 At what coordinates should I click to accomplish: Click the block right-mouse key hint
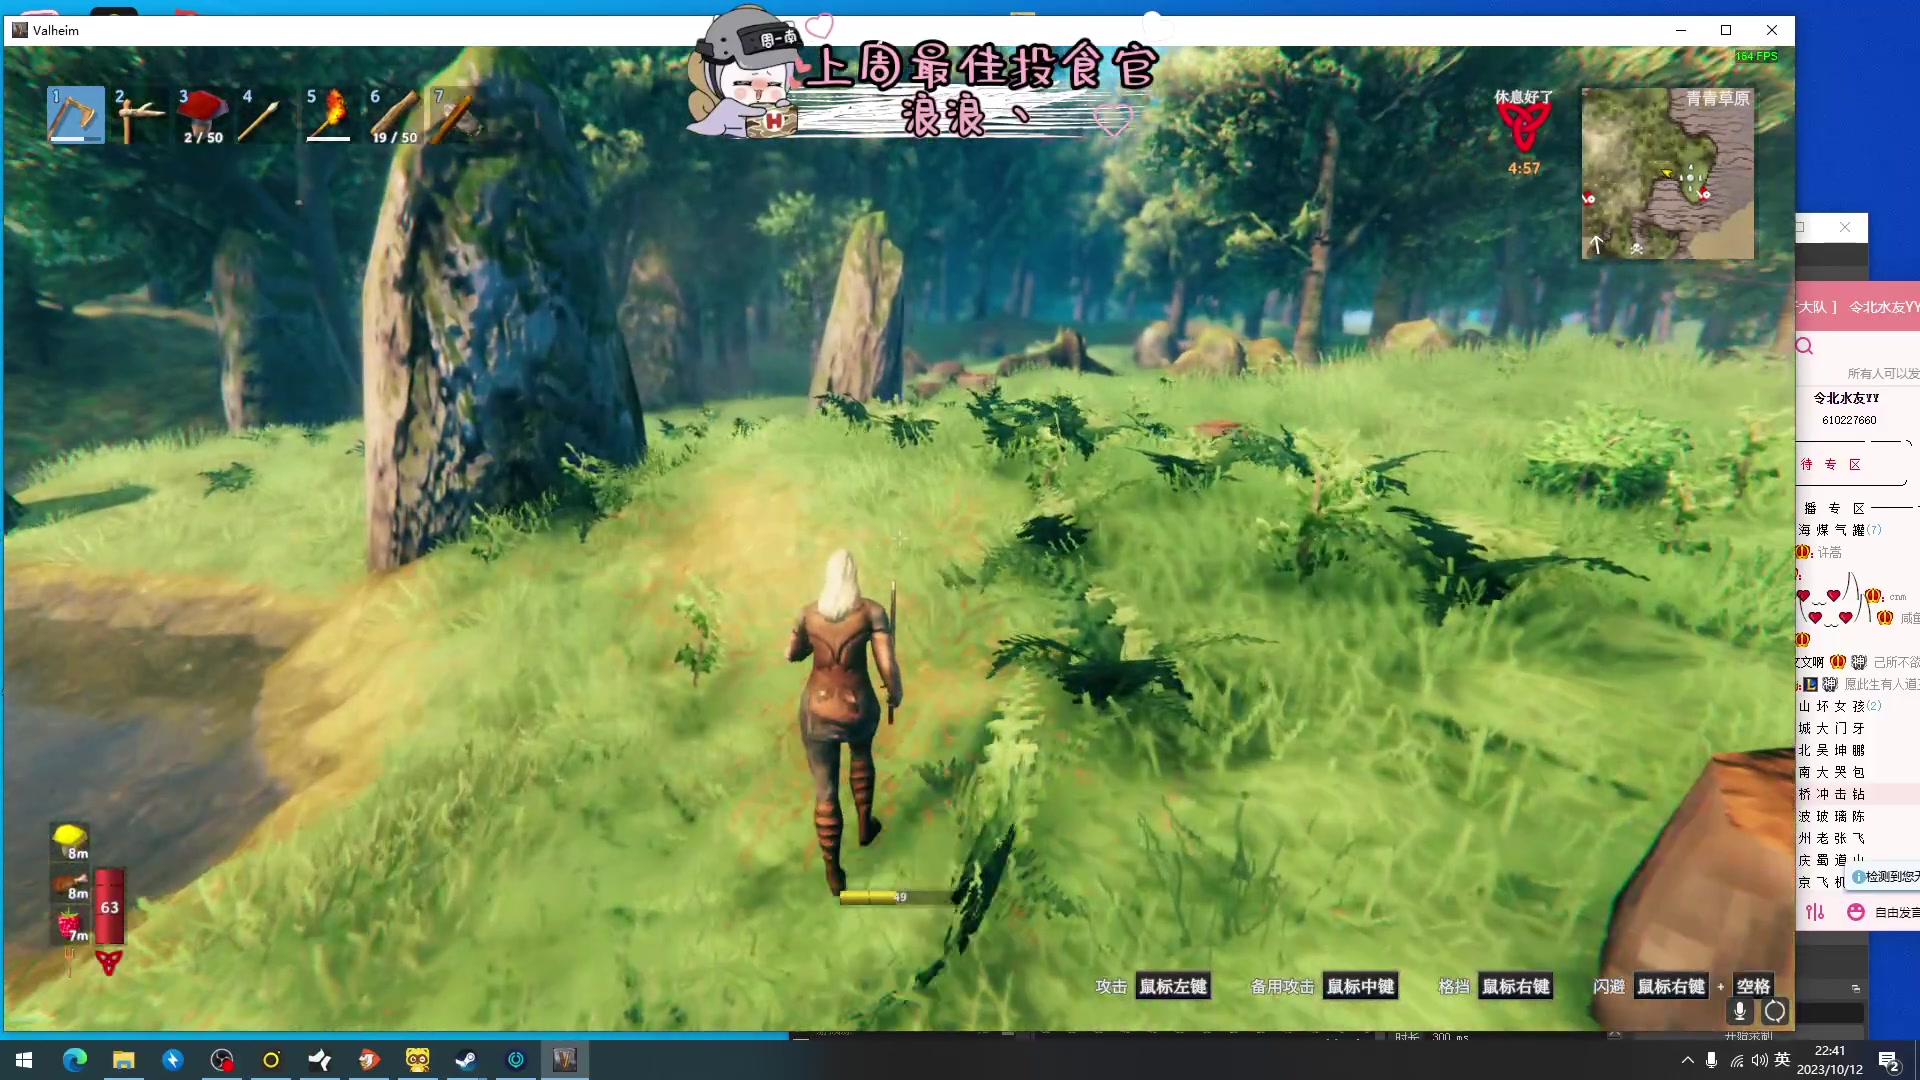point(1515,986)
